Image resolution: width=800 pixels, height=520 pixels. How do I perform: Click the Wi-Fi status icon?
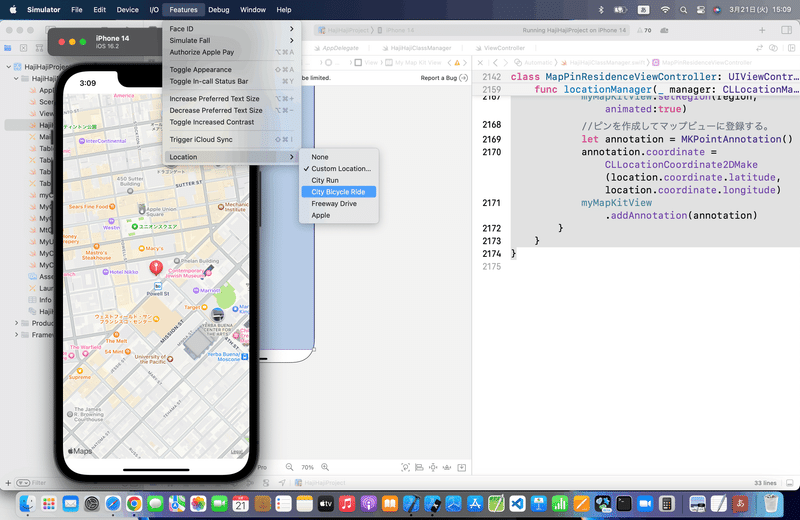(665, 10)
